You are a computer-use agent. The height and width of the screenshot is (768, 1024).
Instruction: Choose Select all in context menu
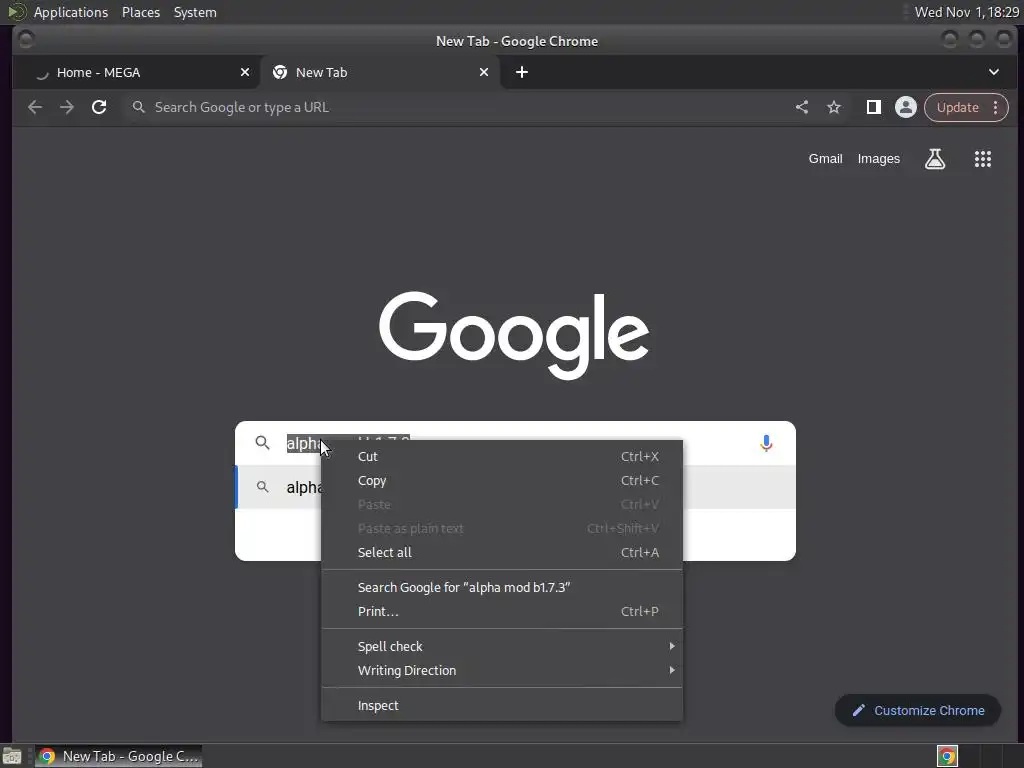[x=502, y=552]
